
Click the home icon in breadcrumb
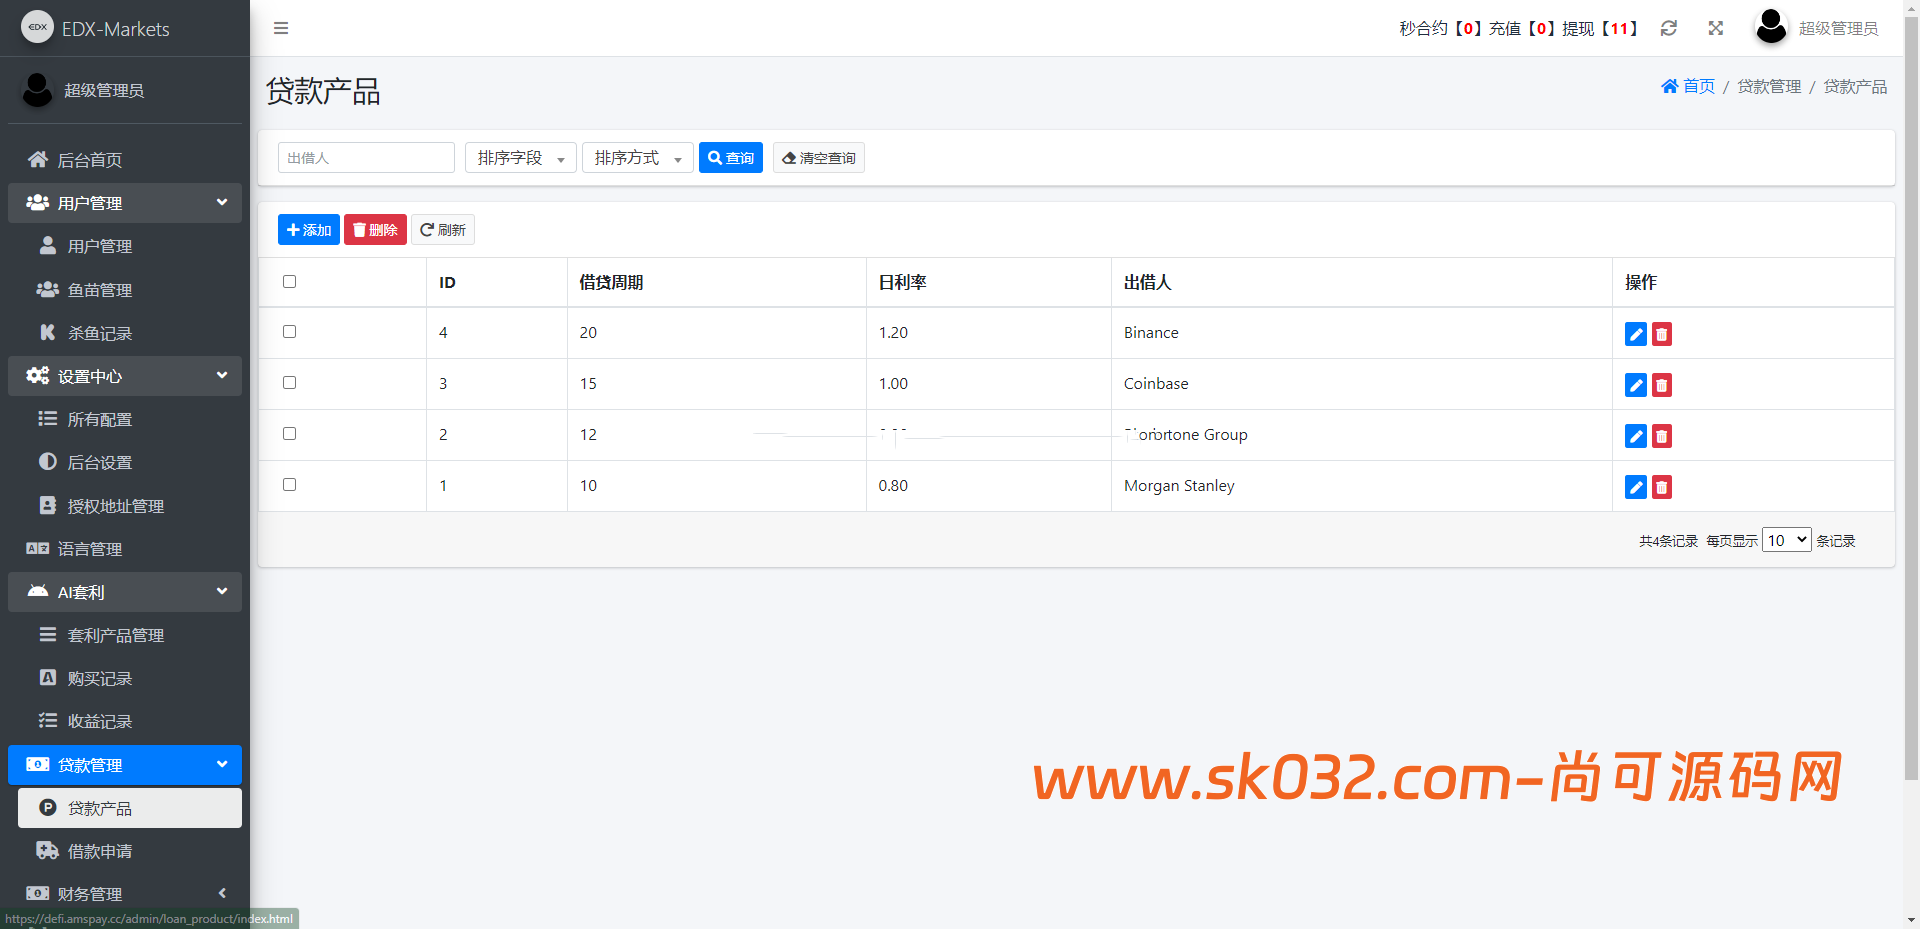[1669, 86]
